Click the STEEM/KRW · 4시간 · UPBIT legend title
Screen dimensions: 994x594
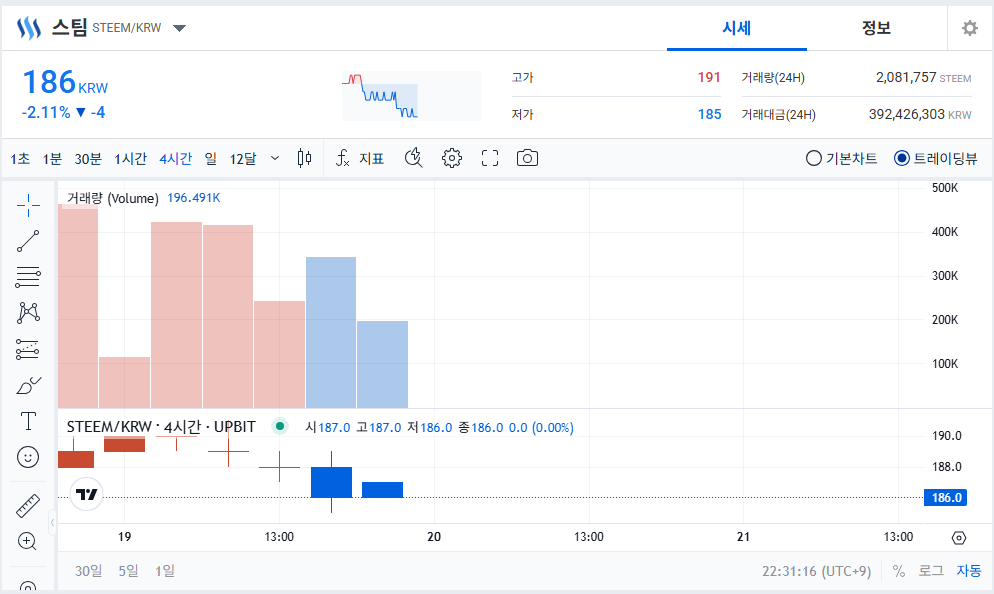(161, 427)
